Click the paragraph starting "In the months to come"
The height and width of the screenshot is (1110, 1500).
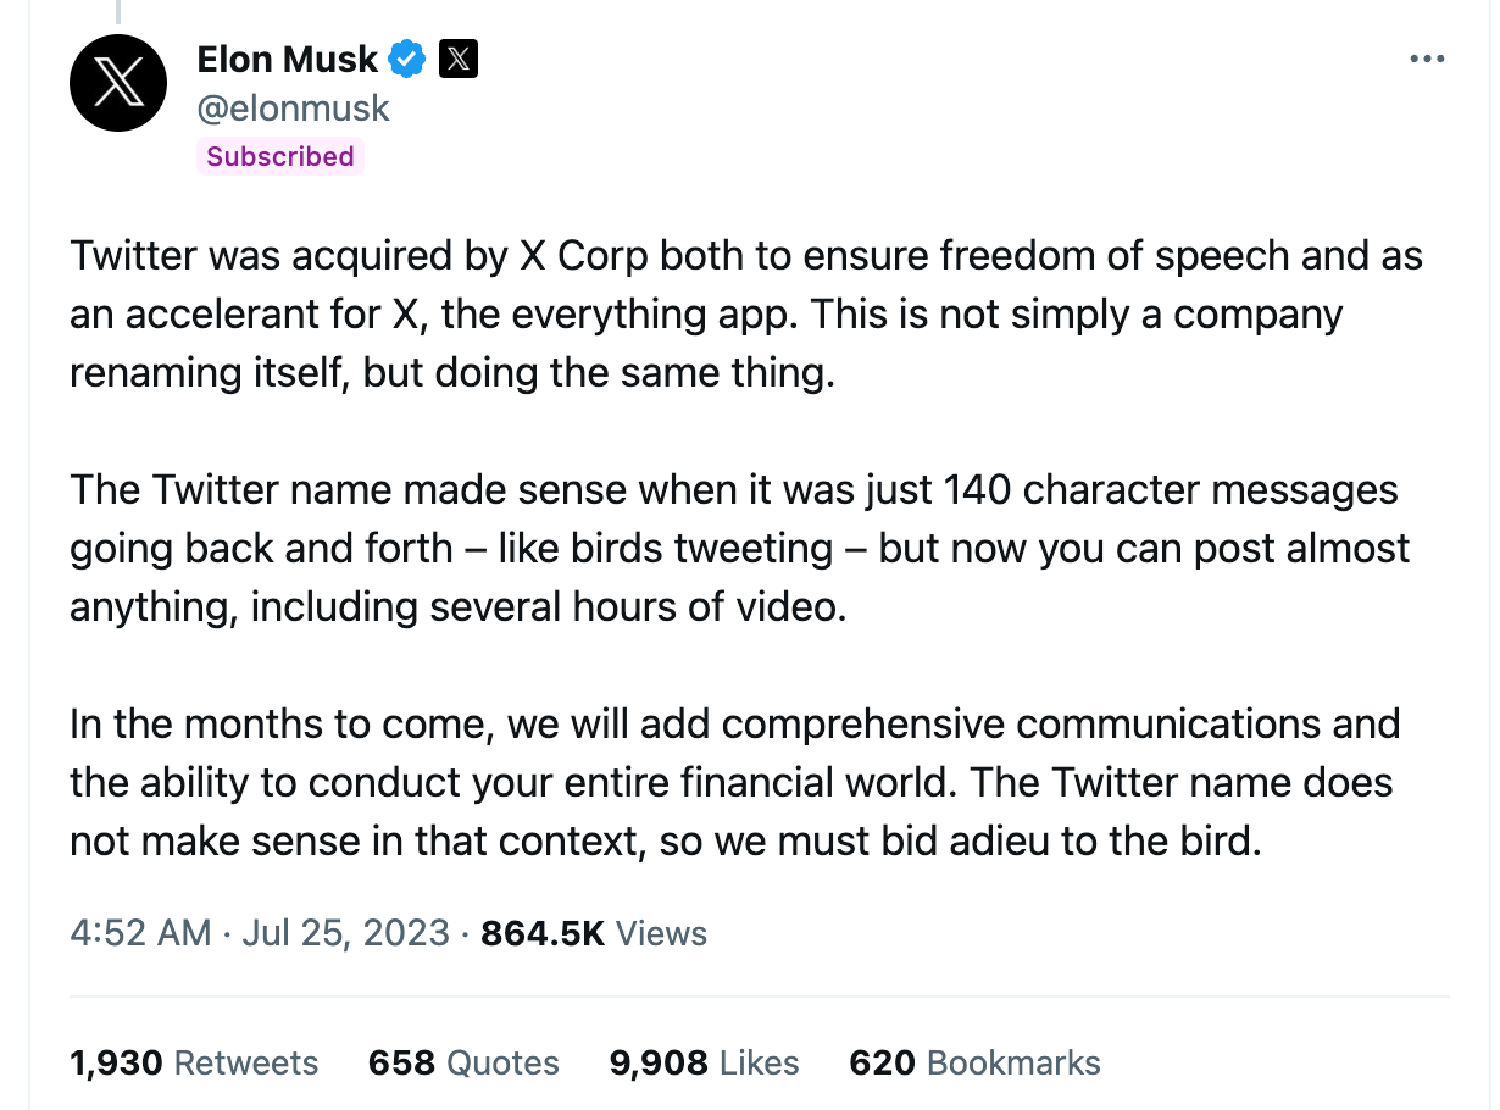click(x=700, y=782)
